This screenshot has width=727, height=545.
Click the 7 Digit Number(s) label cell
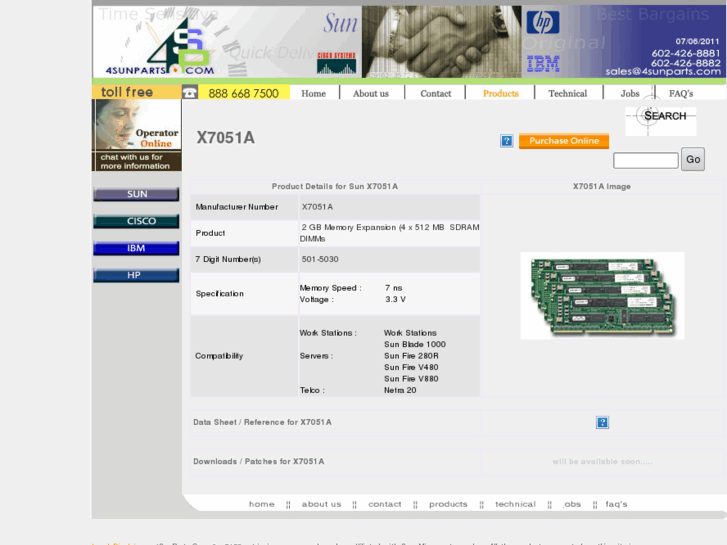click(244, 259)
